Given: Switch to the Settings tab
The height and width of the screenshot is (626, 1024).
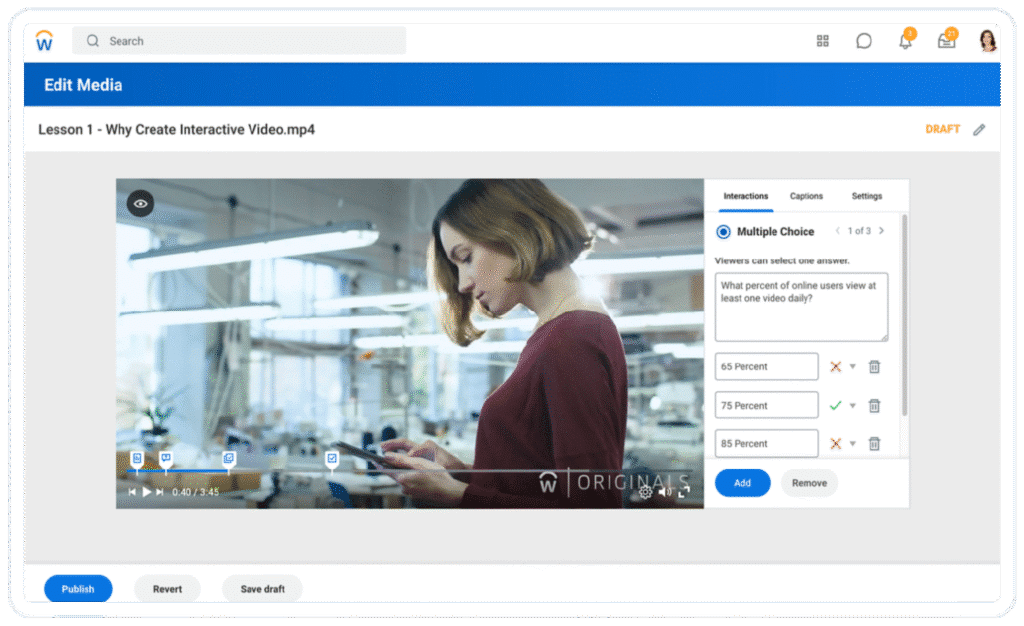Looking at the screenshot, I should coord(867,196).
